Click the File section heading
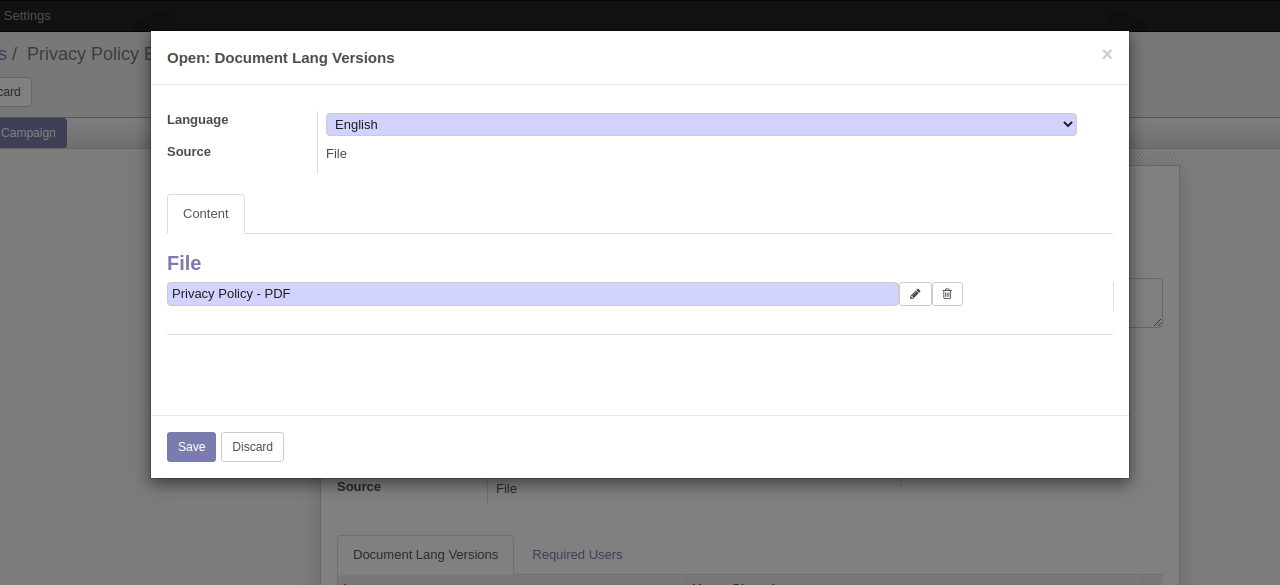Image resolution: width=1280 pixels, height=585 pixels. tap(184, 263)
